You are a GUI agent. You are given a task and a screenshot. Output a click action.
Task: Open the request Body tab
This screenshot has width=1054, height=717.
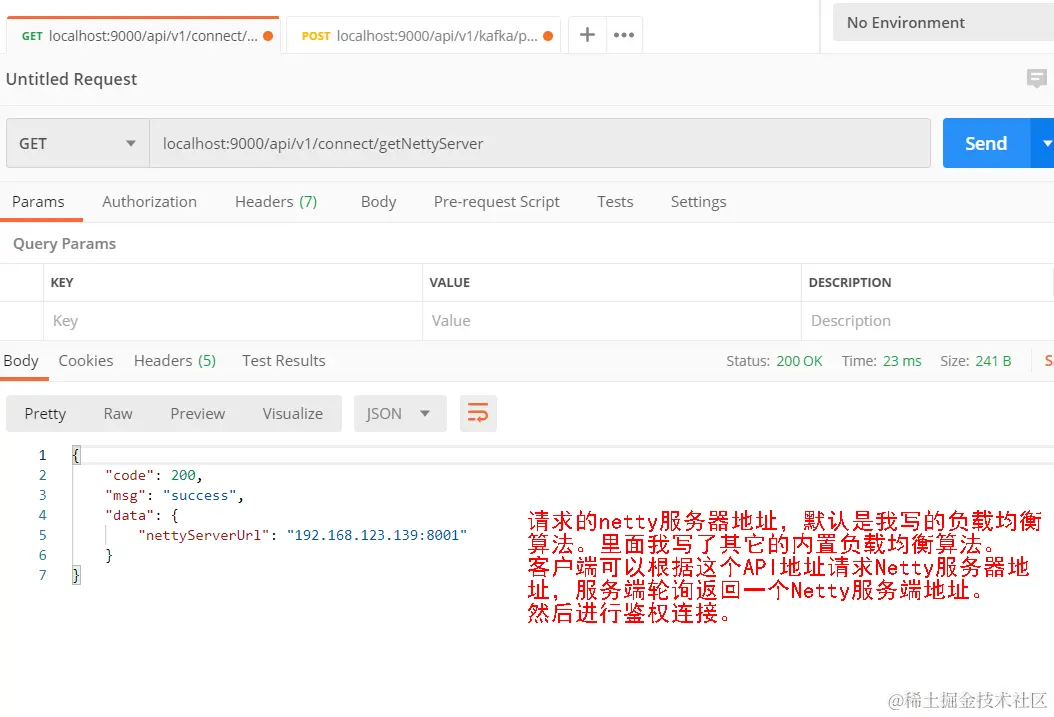(x=378, y=202)
